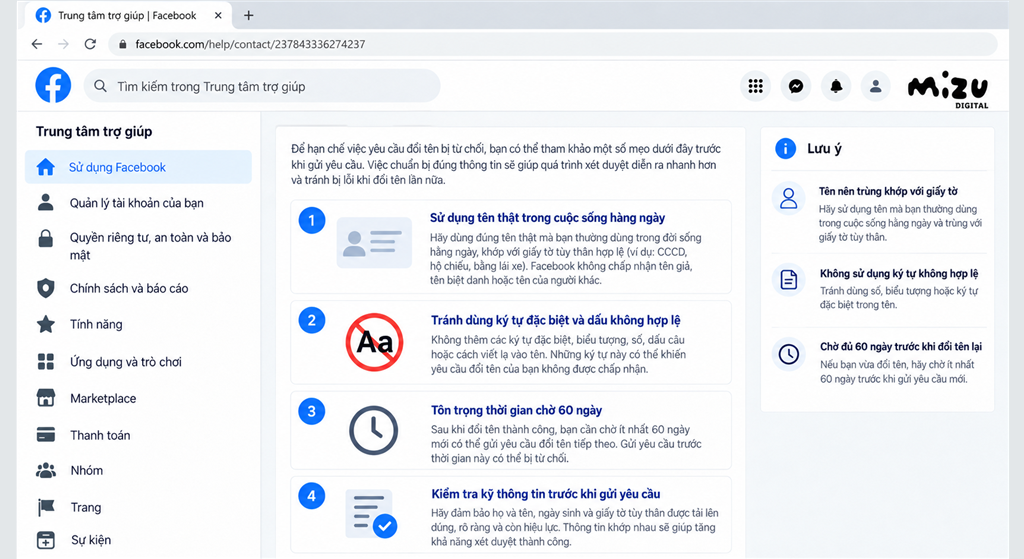Click the browser forward arrow
Image resolution: width=1024 pixels, height=559 pixels.
63,44
